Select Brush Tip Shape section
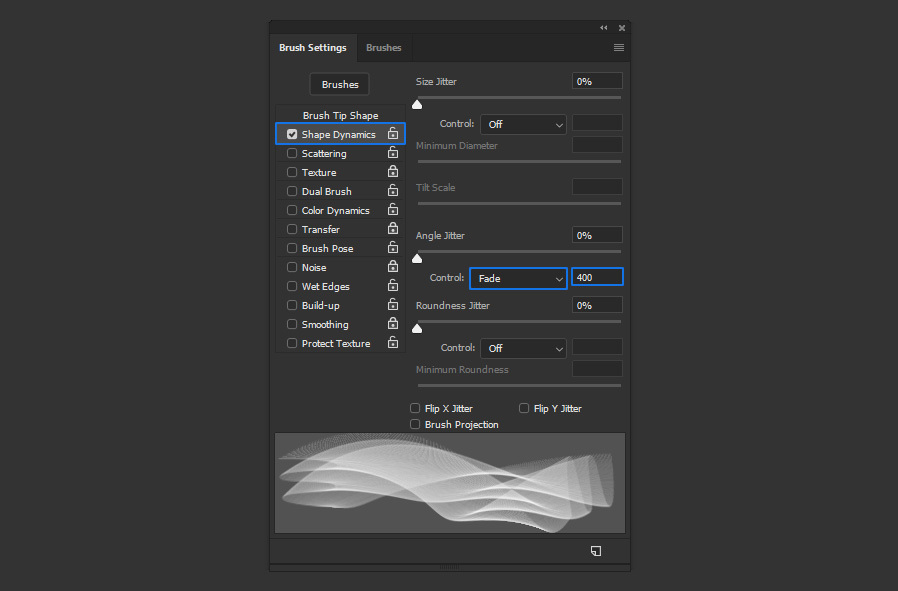The image size is (898, 591). point(340,115)
